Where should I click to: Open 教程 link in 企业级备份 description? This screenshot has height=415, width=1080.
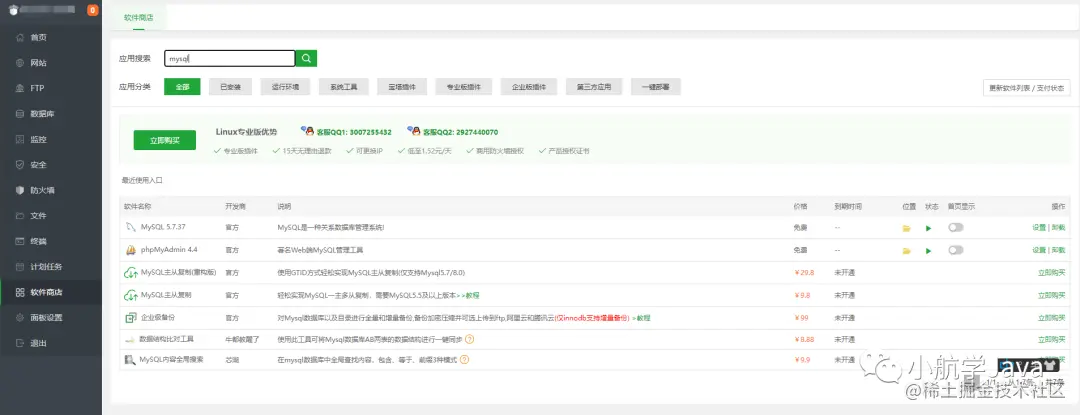tap(641, 318)
